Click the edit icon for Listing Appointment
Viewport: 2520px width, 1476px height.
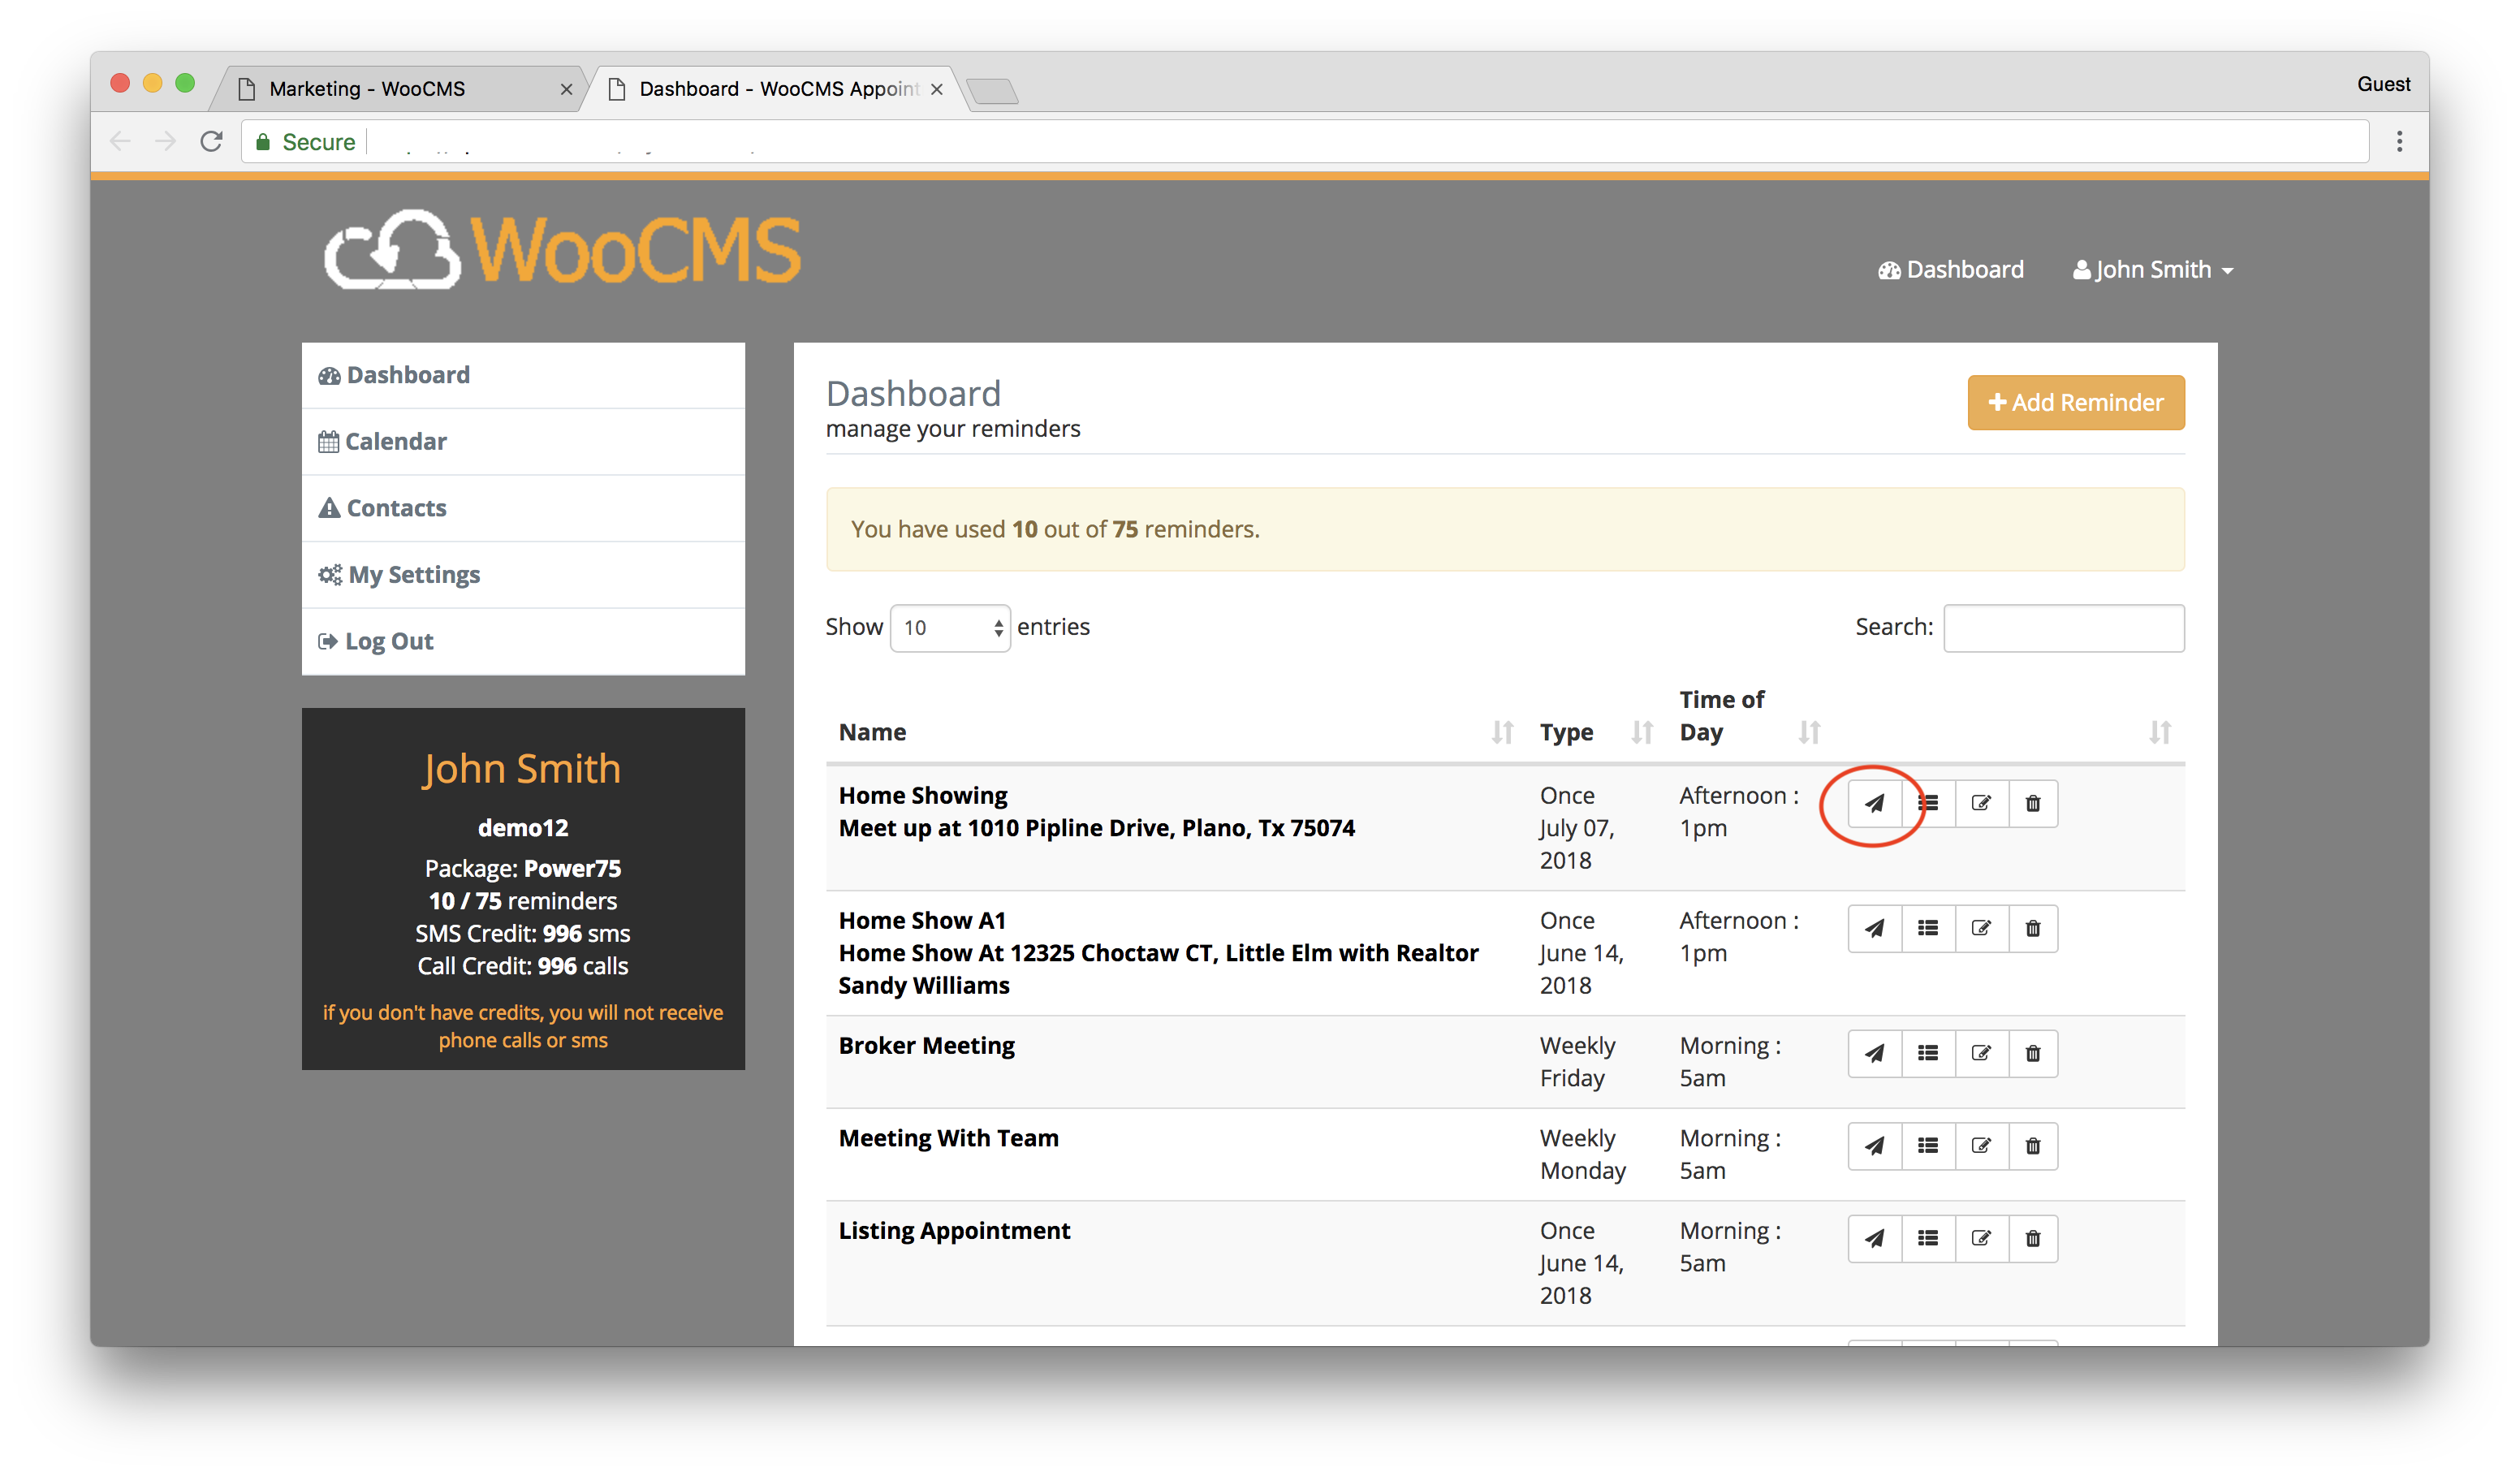[x=1979, y=1237]
